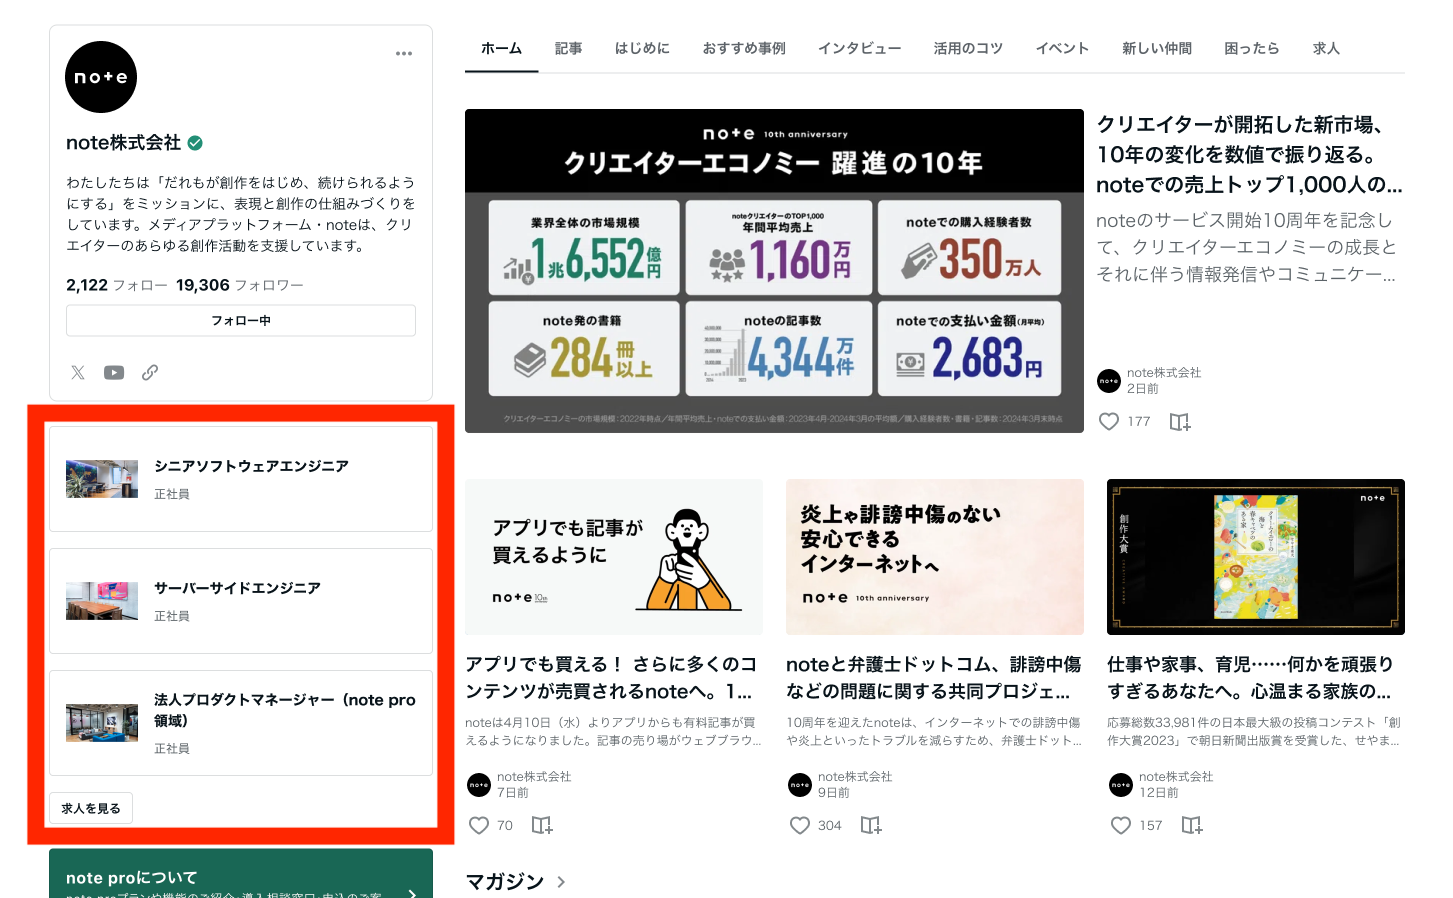Click the シニアソフトウェアエンジニア office photo
Screen dimensions: 1453x898
102,479
